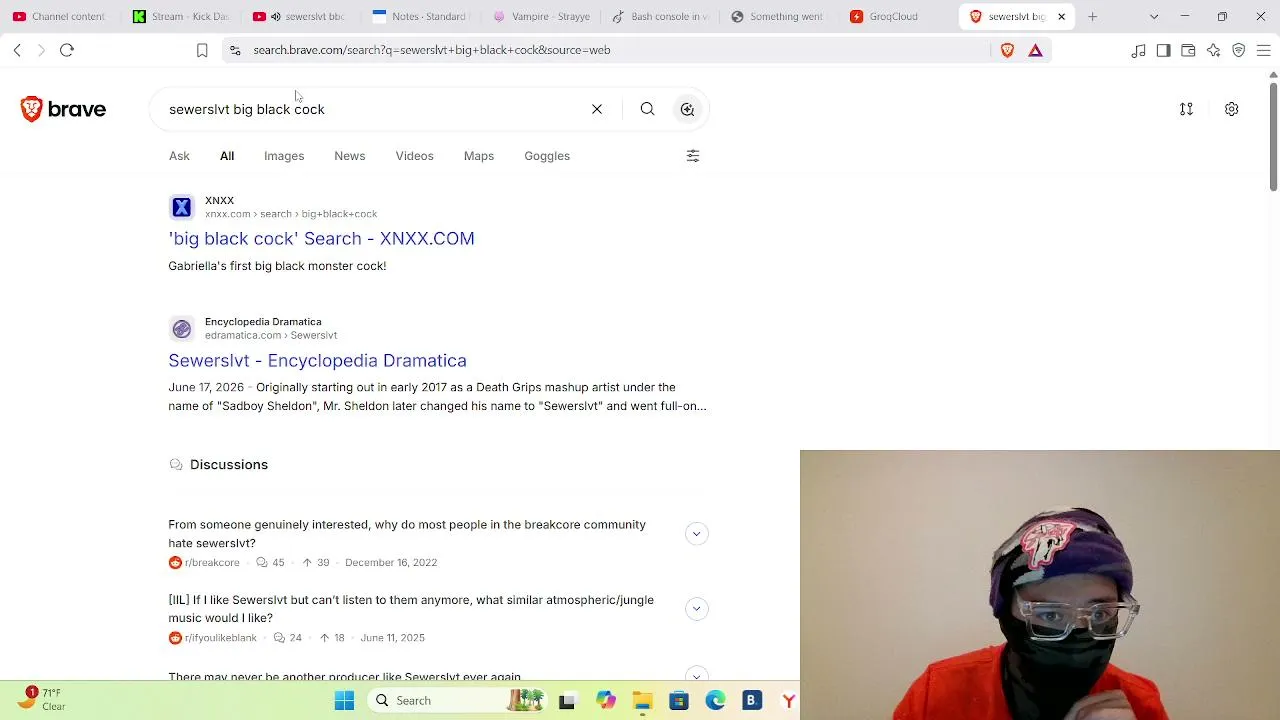Open Brave Shields lion icon
Viewport: 1280px width, 720px height.
tap(1007, 50)
